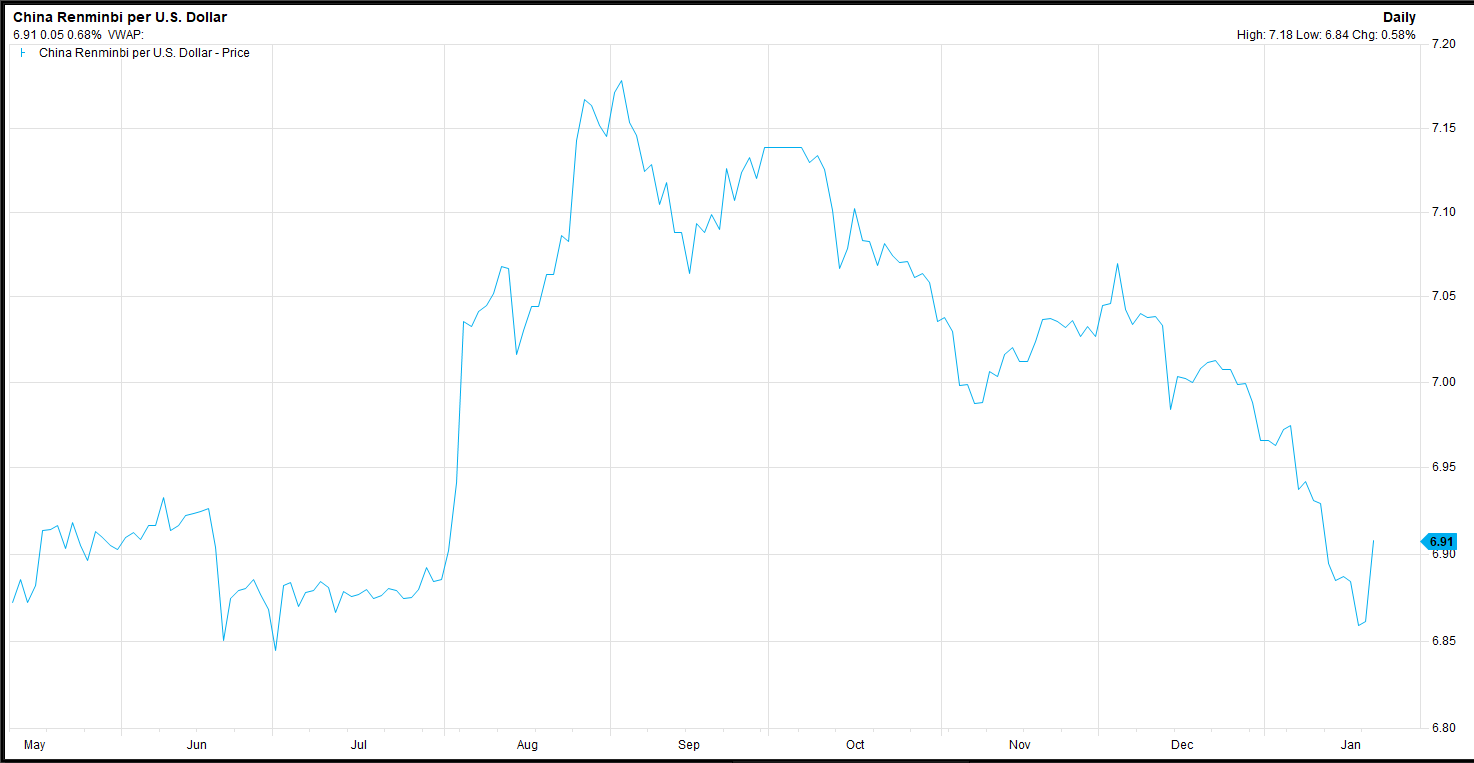Open the Daily timeframe selector
Viewport: 1474px width, 763px height.
click(x=1400, y=17)
